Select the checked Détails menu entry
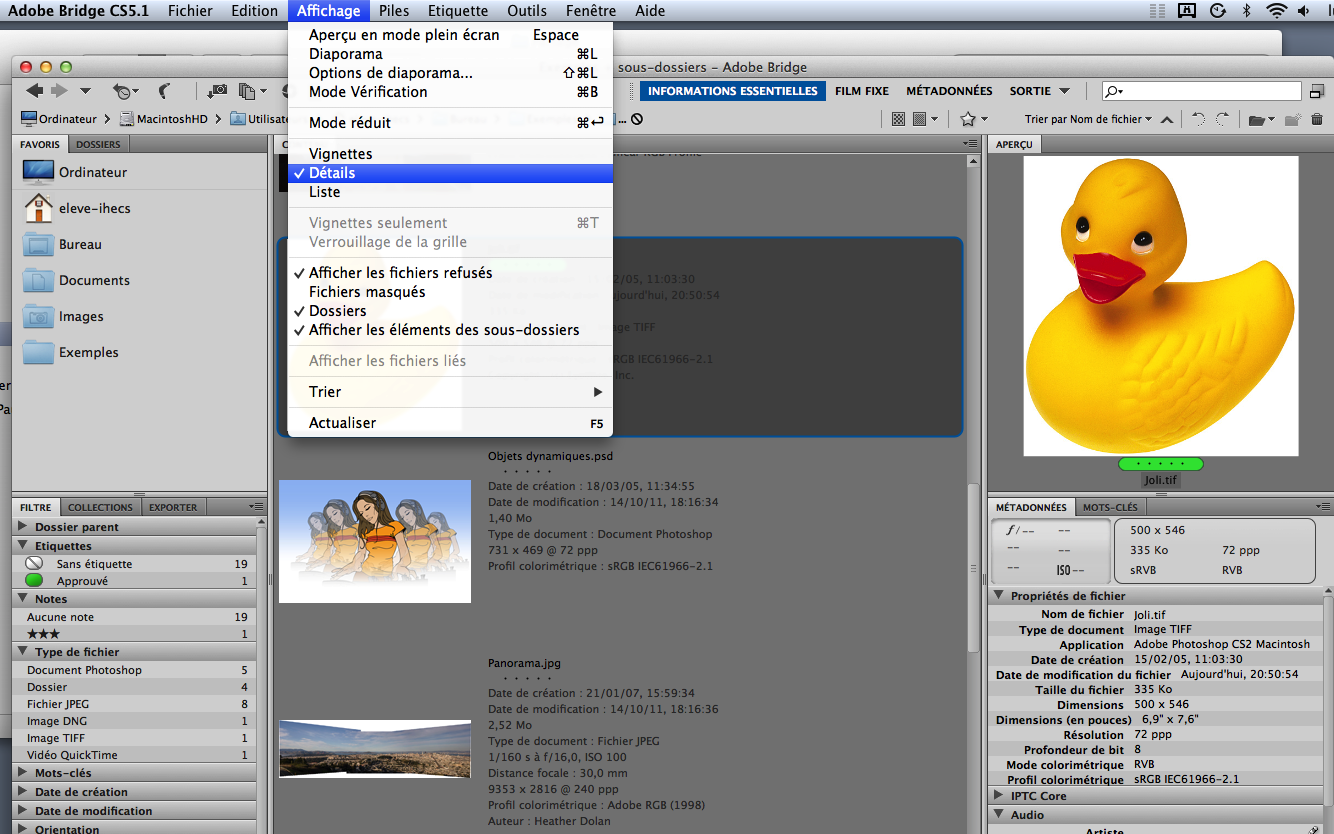Screen dimensions: 1334x834 tap(450, 173)
